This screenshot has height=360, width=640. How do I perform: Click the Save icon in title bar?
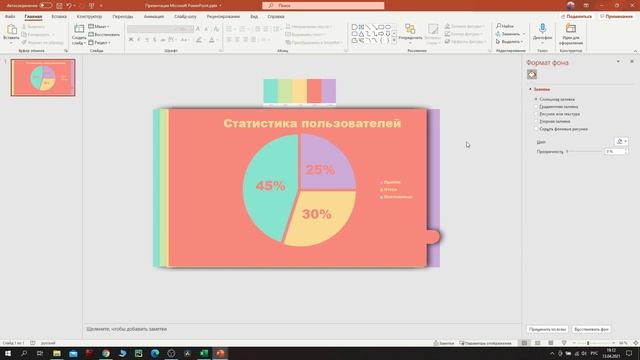point(60,6)
